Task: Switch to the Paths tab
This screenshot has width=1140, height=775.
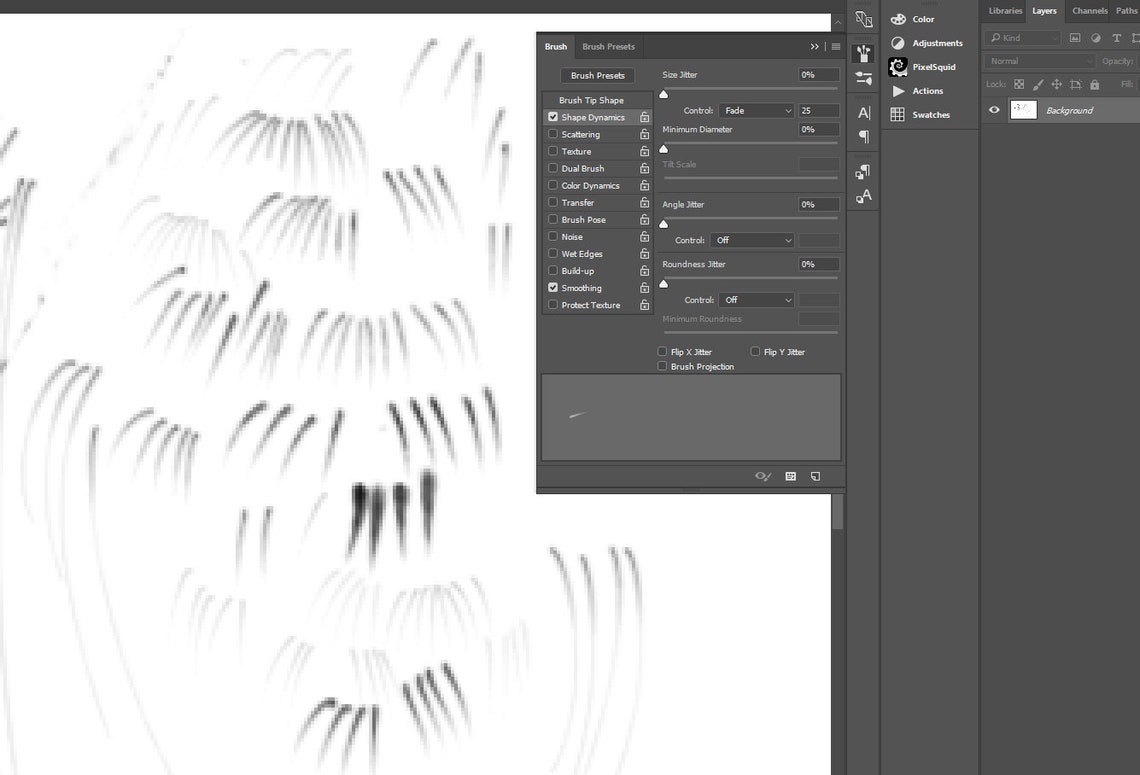Action: [1125, 11]
